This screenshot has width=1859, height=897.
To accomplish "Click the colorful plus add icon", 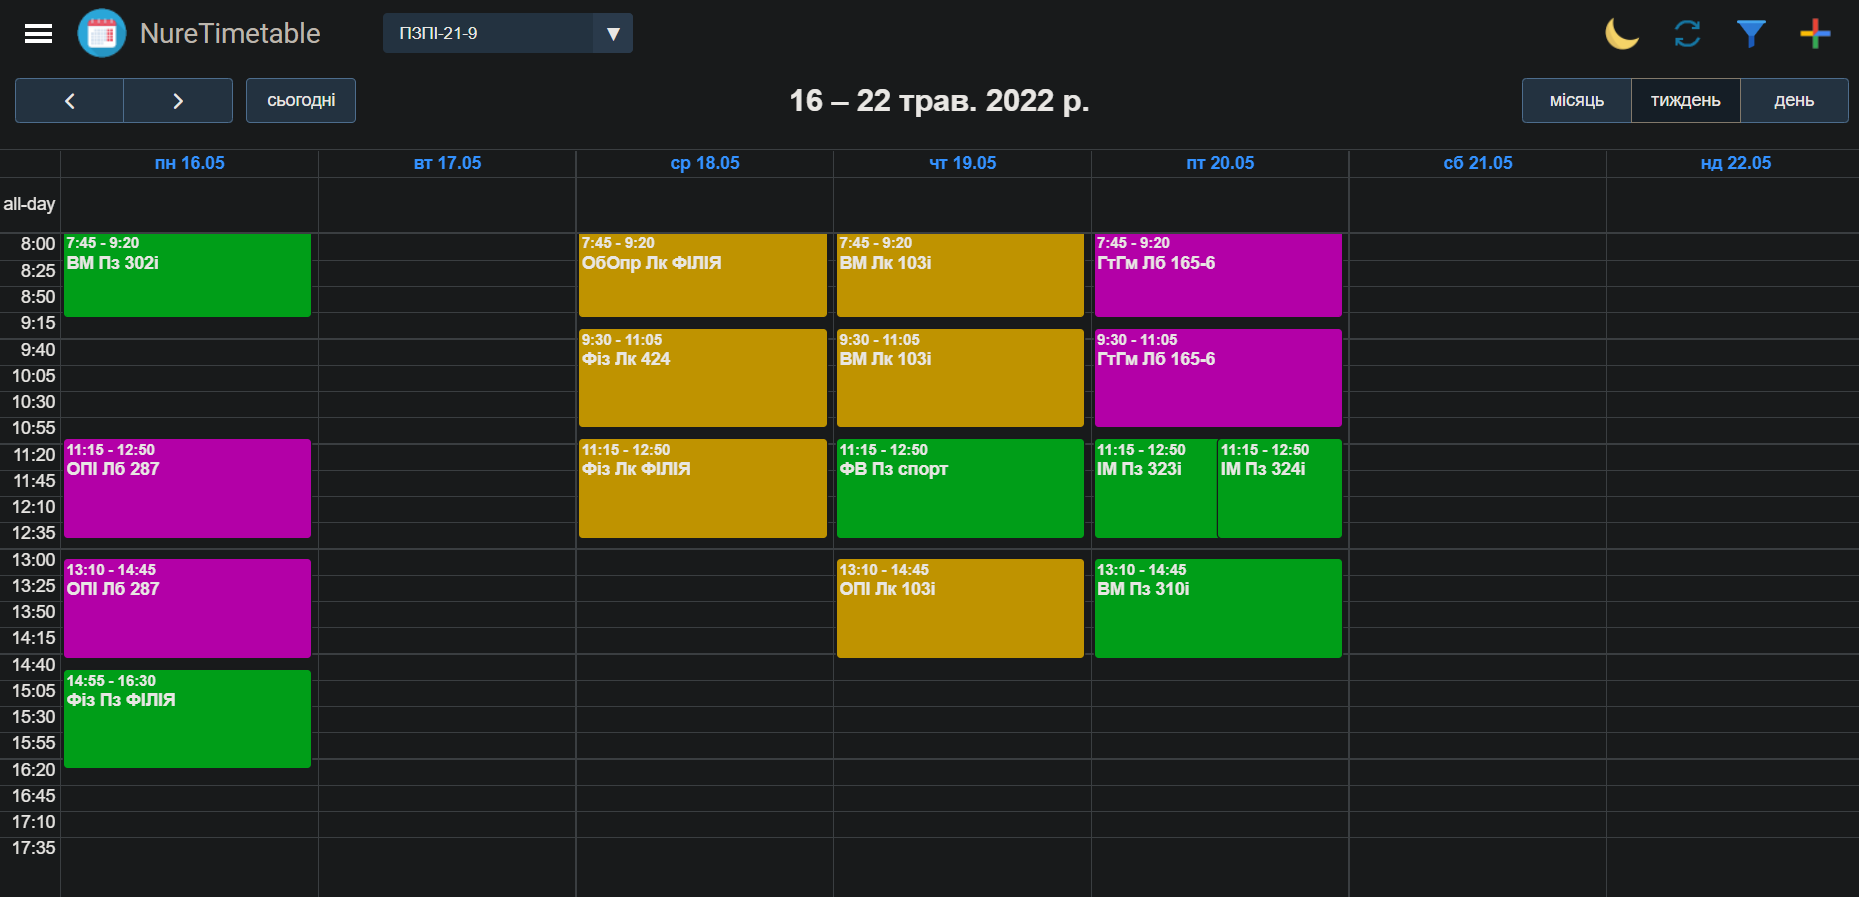I will (1815, 33).
